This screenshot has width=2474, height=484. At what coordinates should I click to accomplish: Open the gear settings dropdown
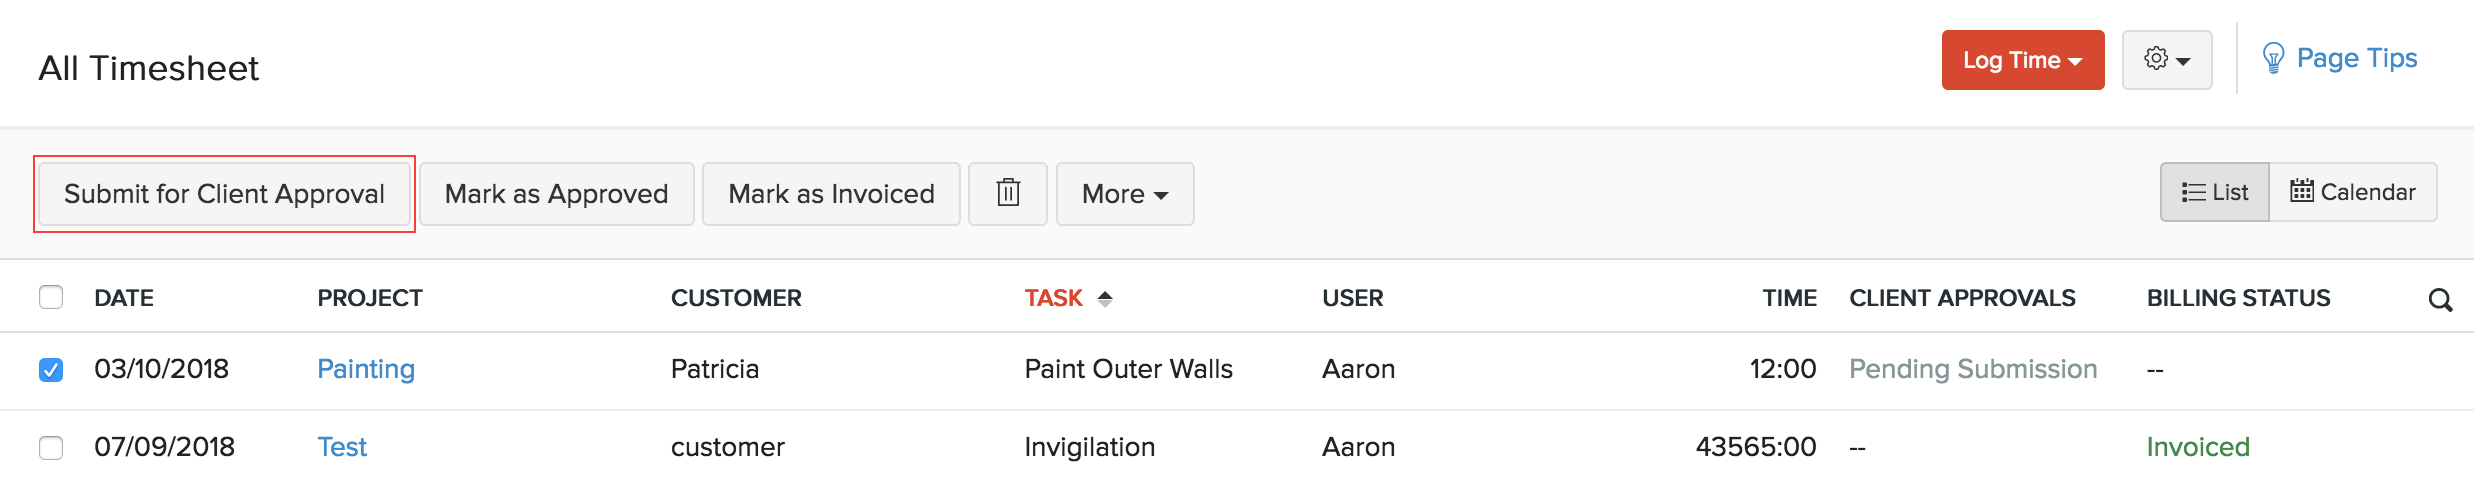(2166, 60)
